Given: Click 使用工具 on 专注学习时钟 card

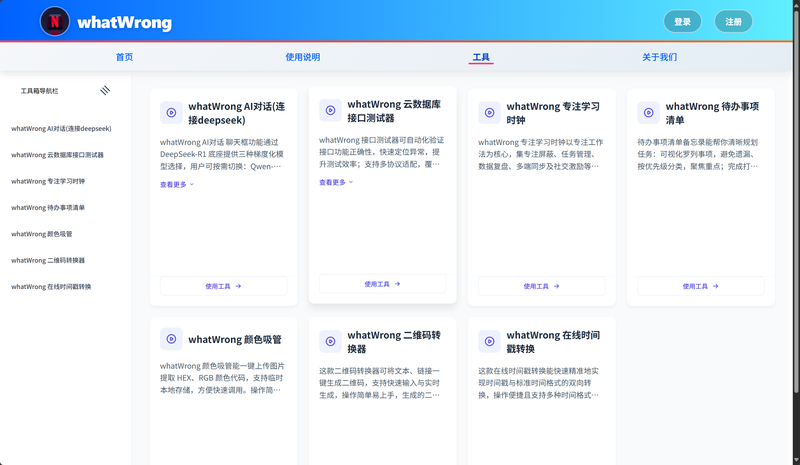Looking at the screenshot, I should click(x=542, y=286).
